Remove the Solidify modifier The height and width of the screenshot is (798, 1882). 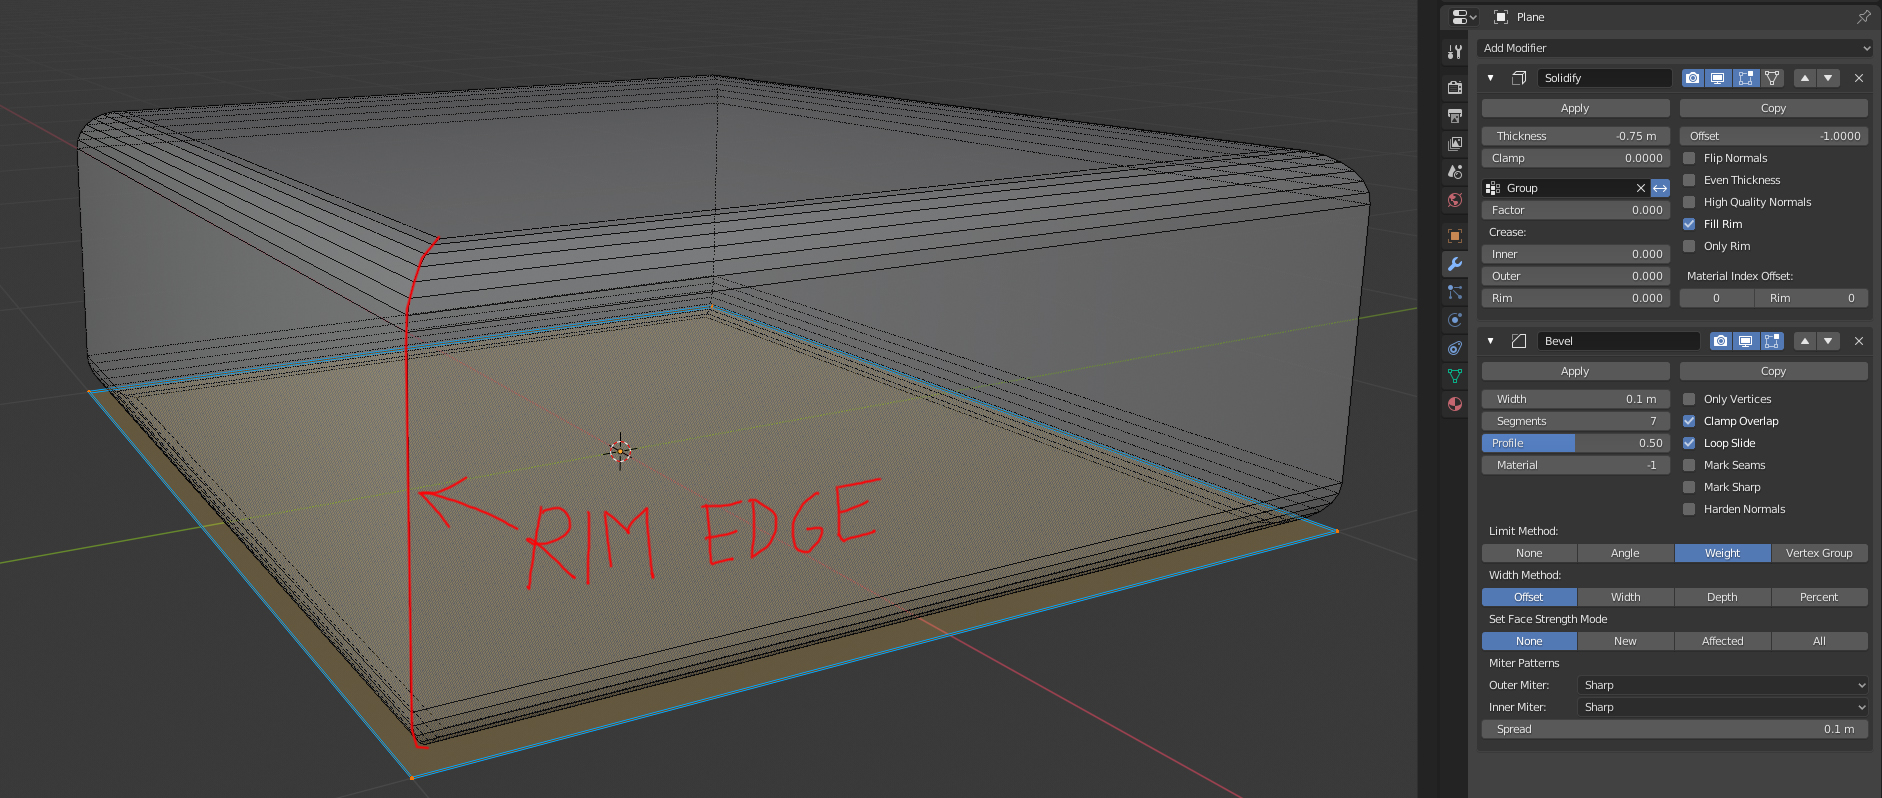pyautogui.click(x=1859, y=78)
